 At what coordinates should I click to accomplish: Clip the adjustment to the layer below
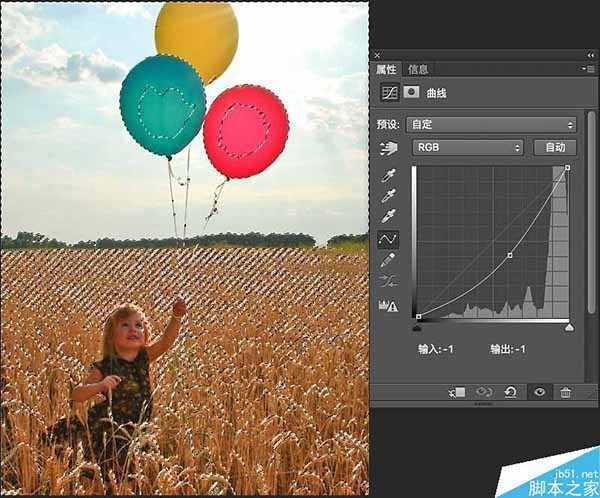[x=457, y=392]
